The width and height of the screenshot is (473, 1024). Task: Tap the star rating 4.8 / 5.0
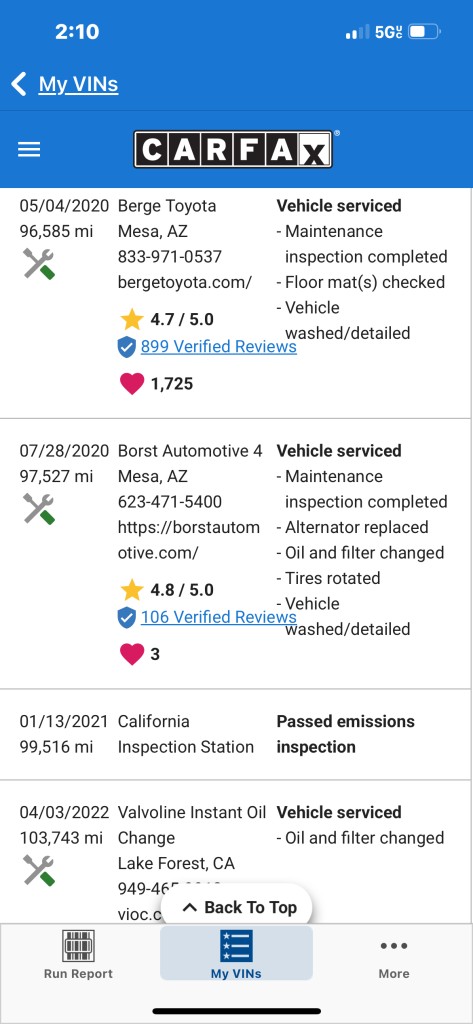point(167,590)
